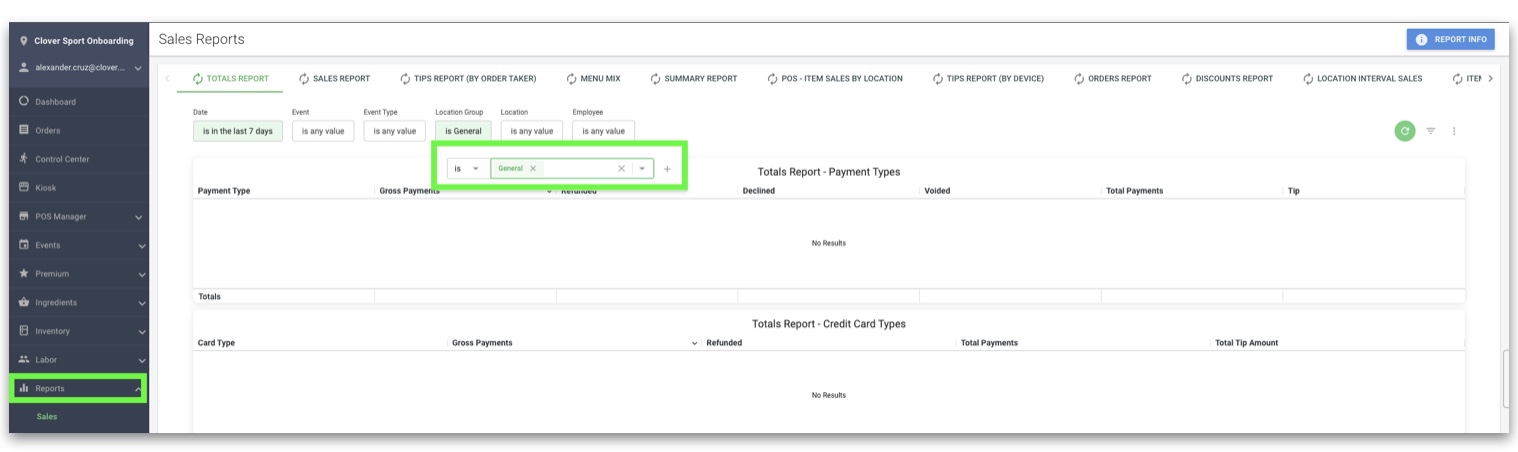The height and width of the screenshot is (452, 1518).
Task: Click the Premium star icon
Action: 24,273
